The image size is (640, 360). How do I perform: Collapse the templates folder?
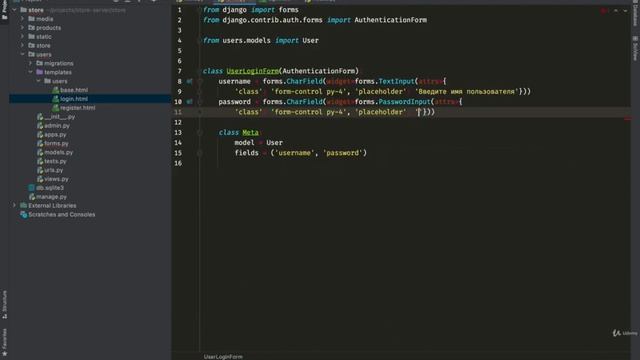pyautogui.click(x=31, y=72)
